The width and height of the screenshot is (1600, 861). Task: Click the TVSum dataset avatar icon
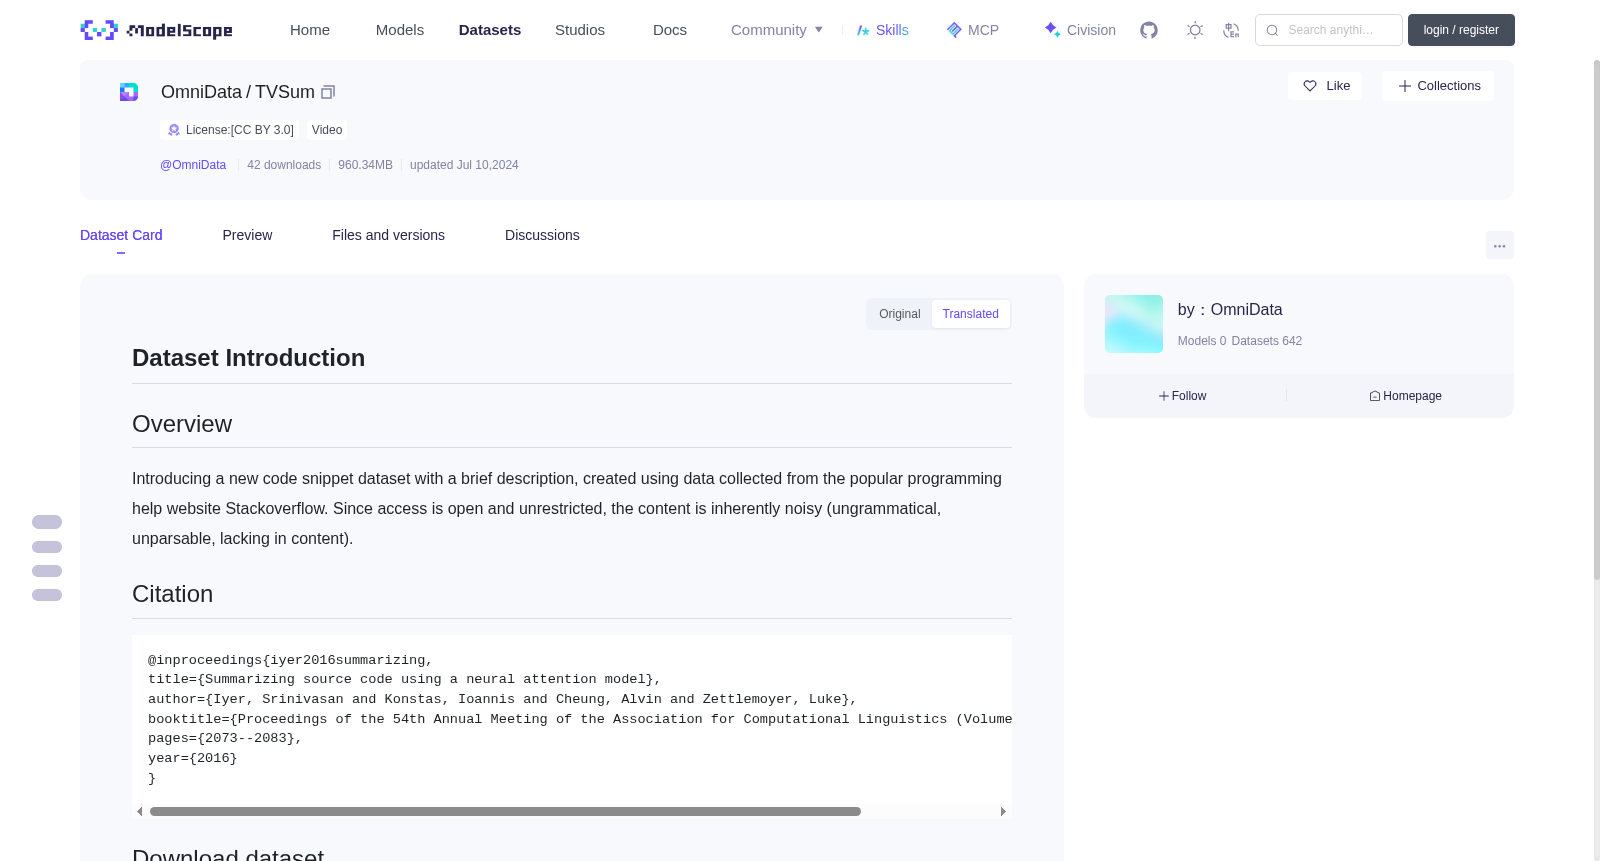point(129,92)
